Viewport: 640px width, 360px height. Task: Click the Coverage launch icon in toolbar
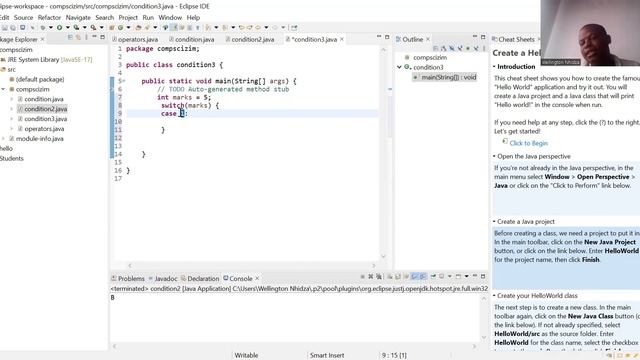point(76,28)
